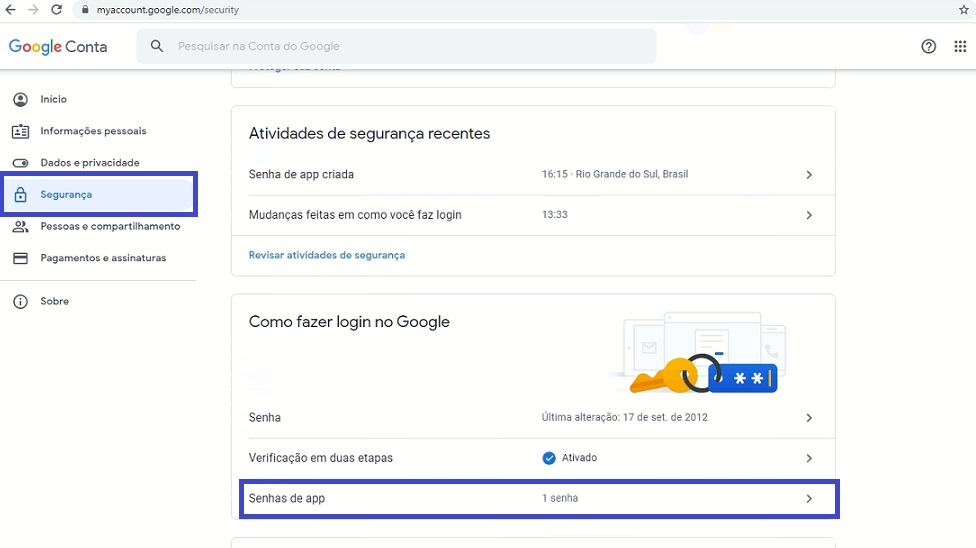The height and width of the screenshot is (548, 976).
Task: Click the Google Conta logo
Action: tap(58, 47)
